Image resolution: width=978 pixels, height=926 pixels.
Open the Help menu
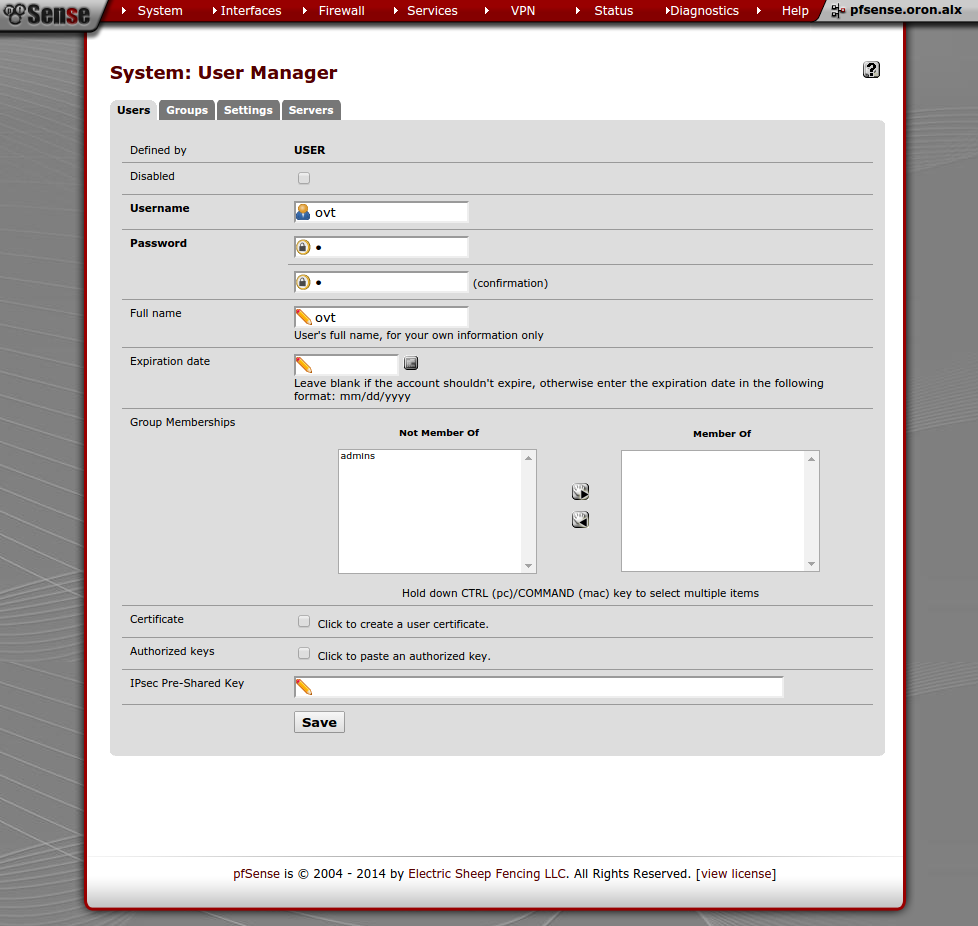795,11
